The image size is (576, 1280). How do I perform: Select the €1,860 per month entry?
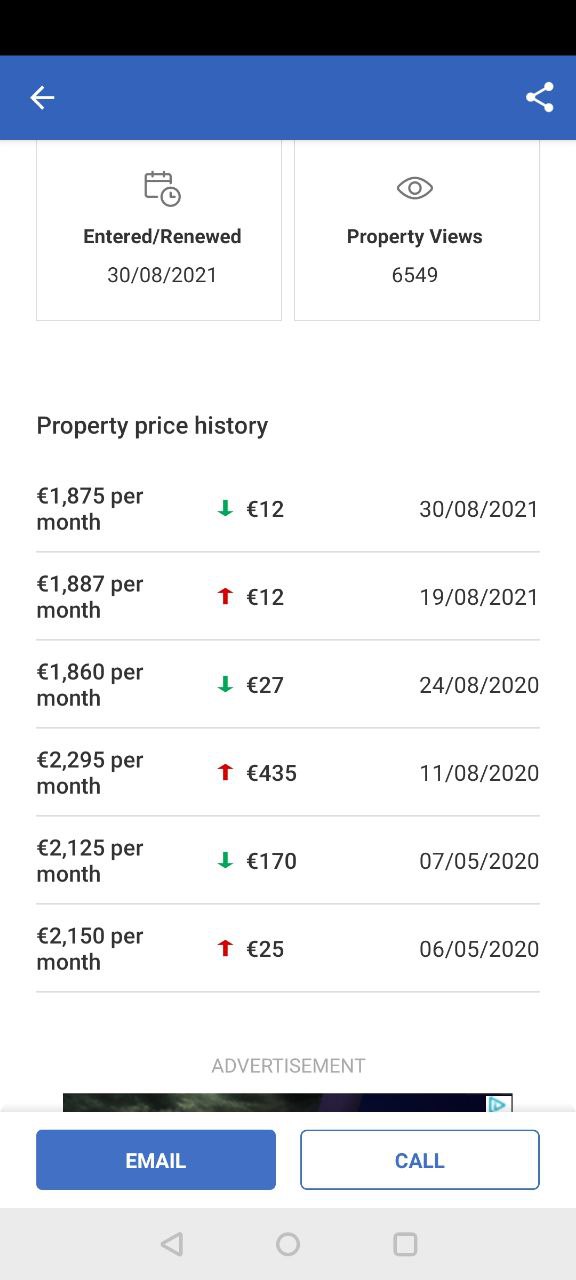click(x=288, y=685)
